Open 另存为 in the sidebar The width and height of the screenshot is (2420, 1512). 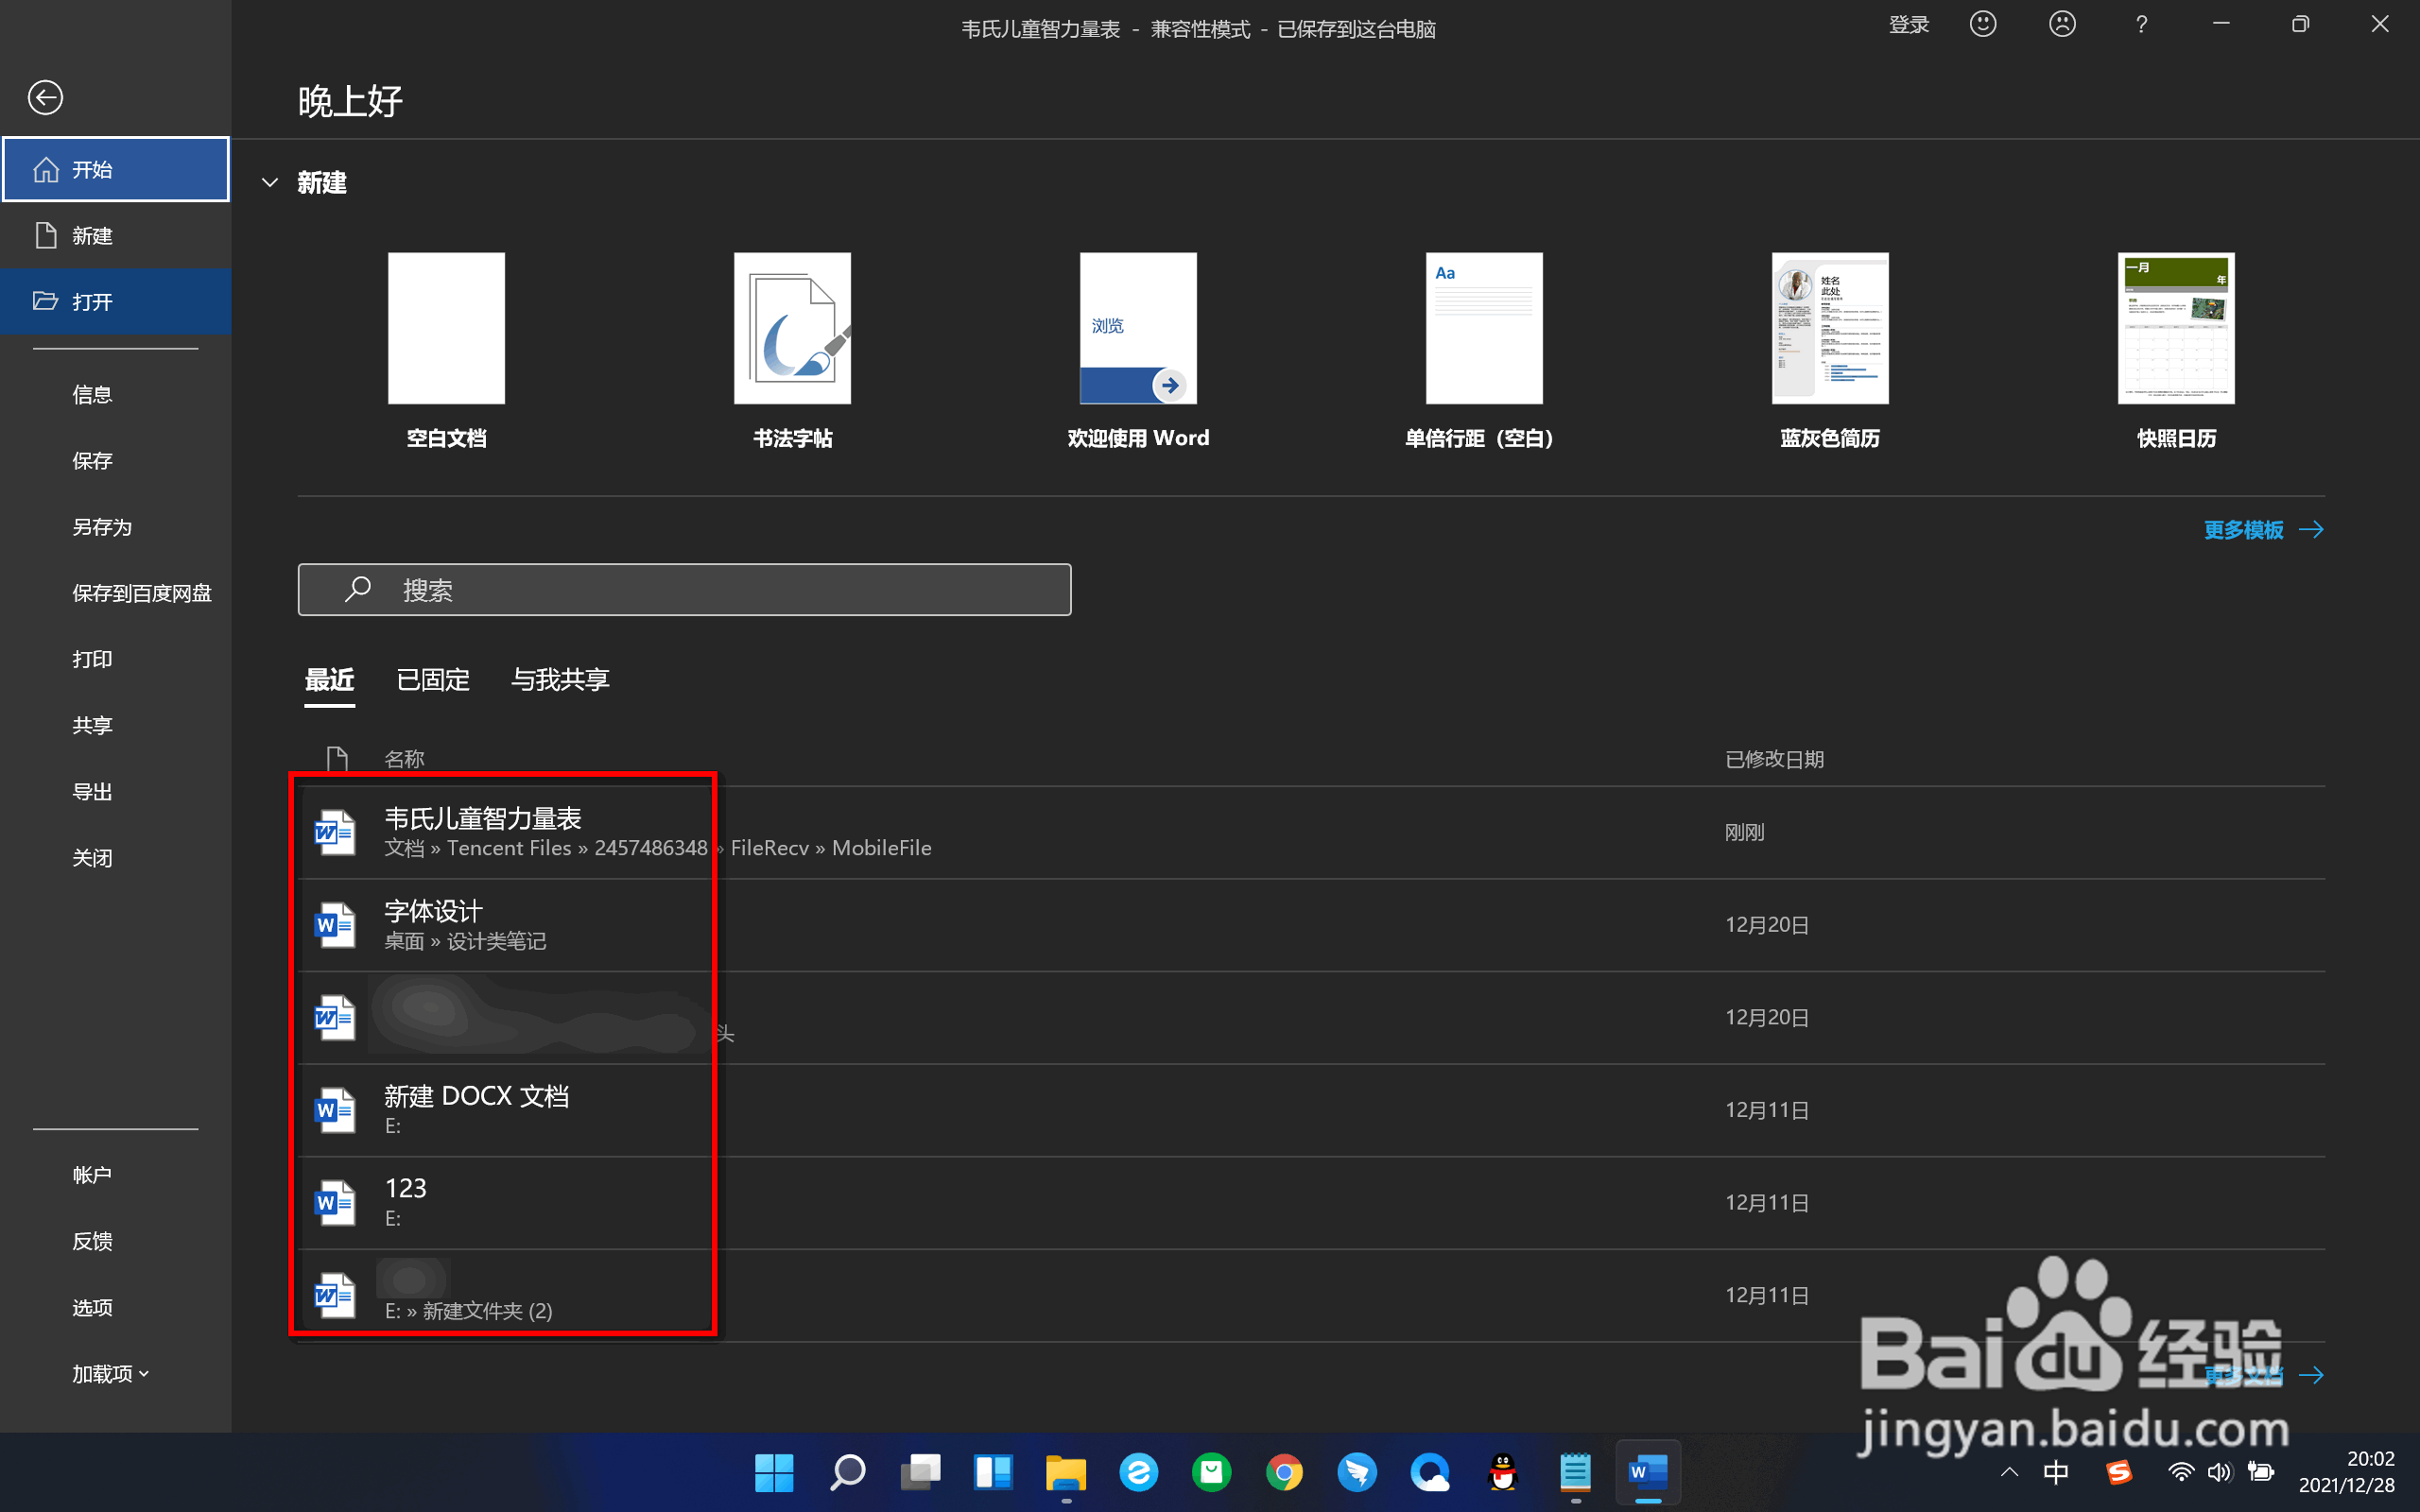pos(102,527)
